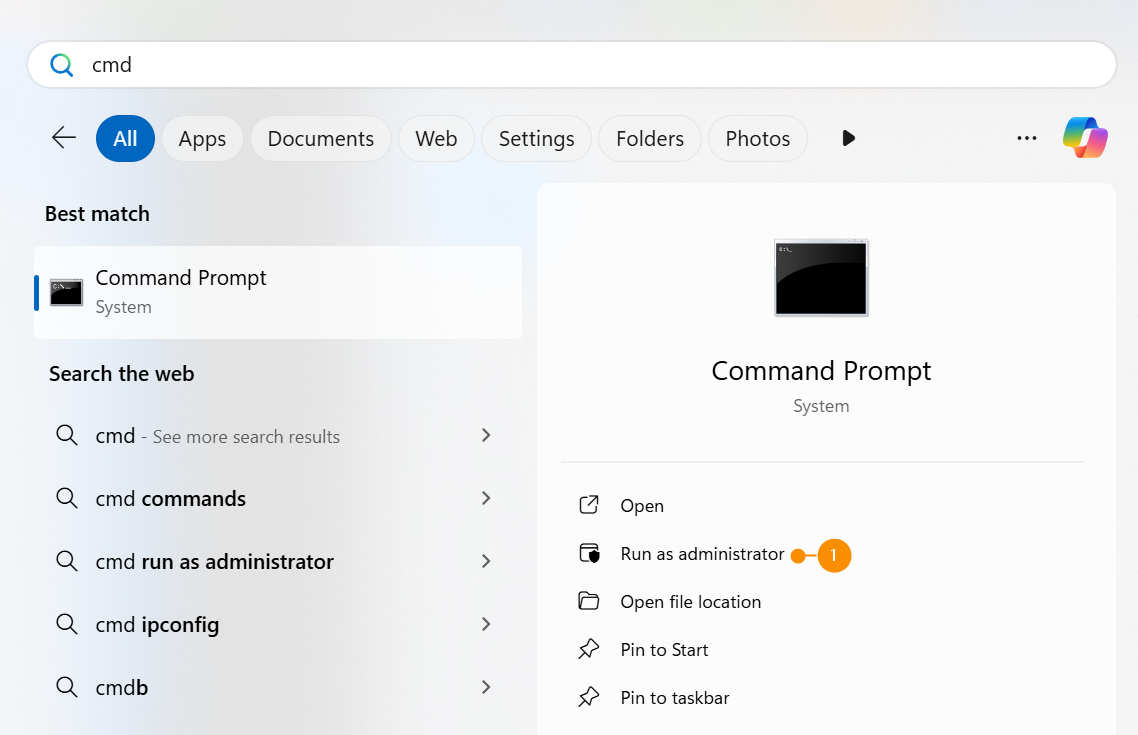Click Open in the actions list
This screenshot has width=1138, height=735.
pos(641,506)
